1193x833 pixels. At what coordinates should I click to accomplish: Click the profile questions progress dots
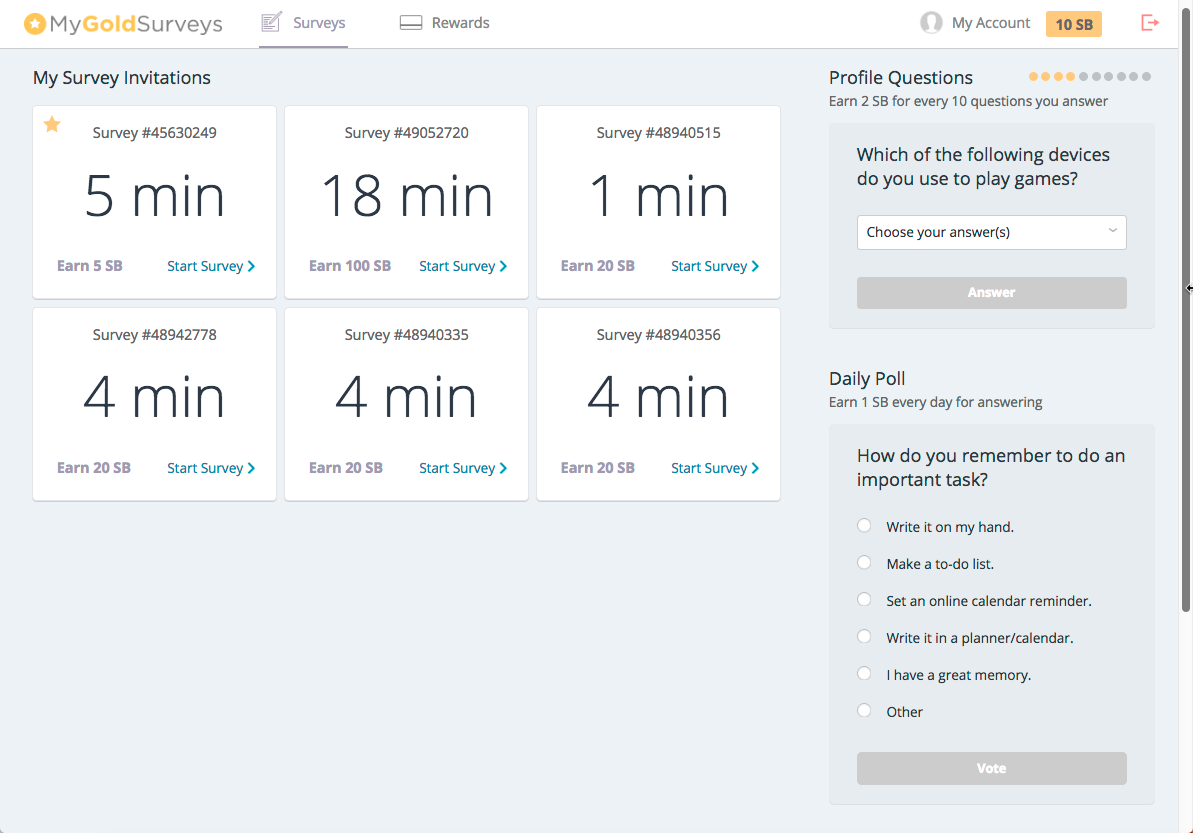tap(1089, 77)
